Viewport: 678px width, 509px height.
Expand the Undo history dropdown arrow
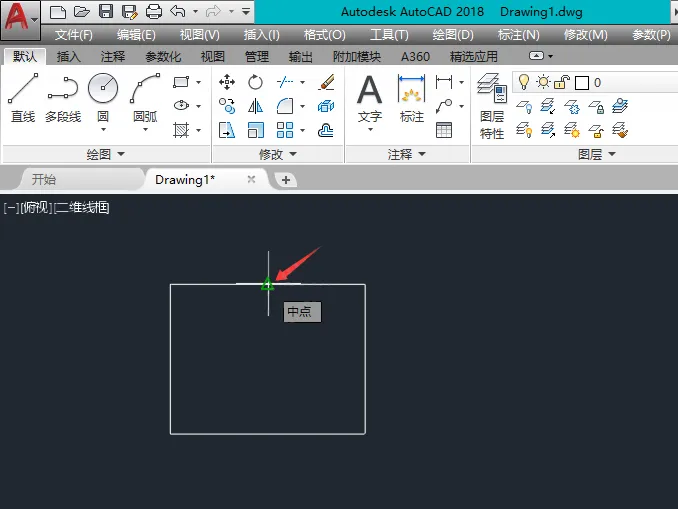(x=195, y=11)
